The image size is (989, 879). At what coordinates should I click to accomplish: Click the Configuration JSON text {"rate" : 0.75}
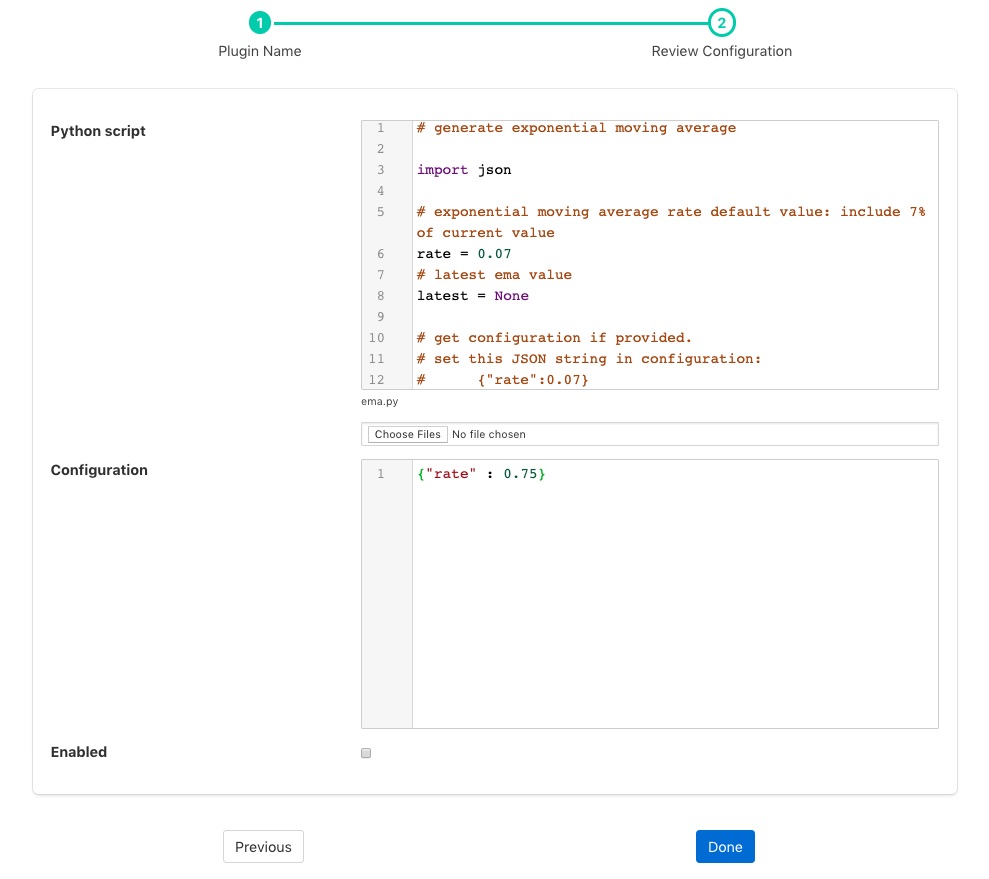[x=480, y=474]
